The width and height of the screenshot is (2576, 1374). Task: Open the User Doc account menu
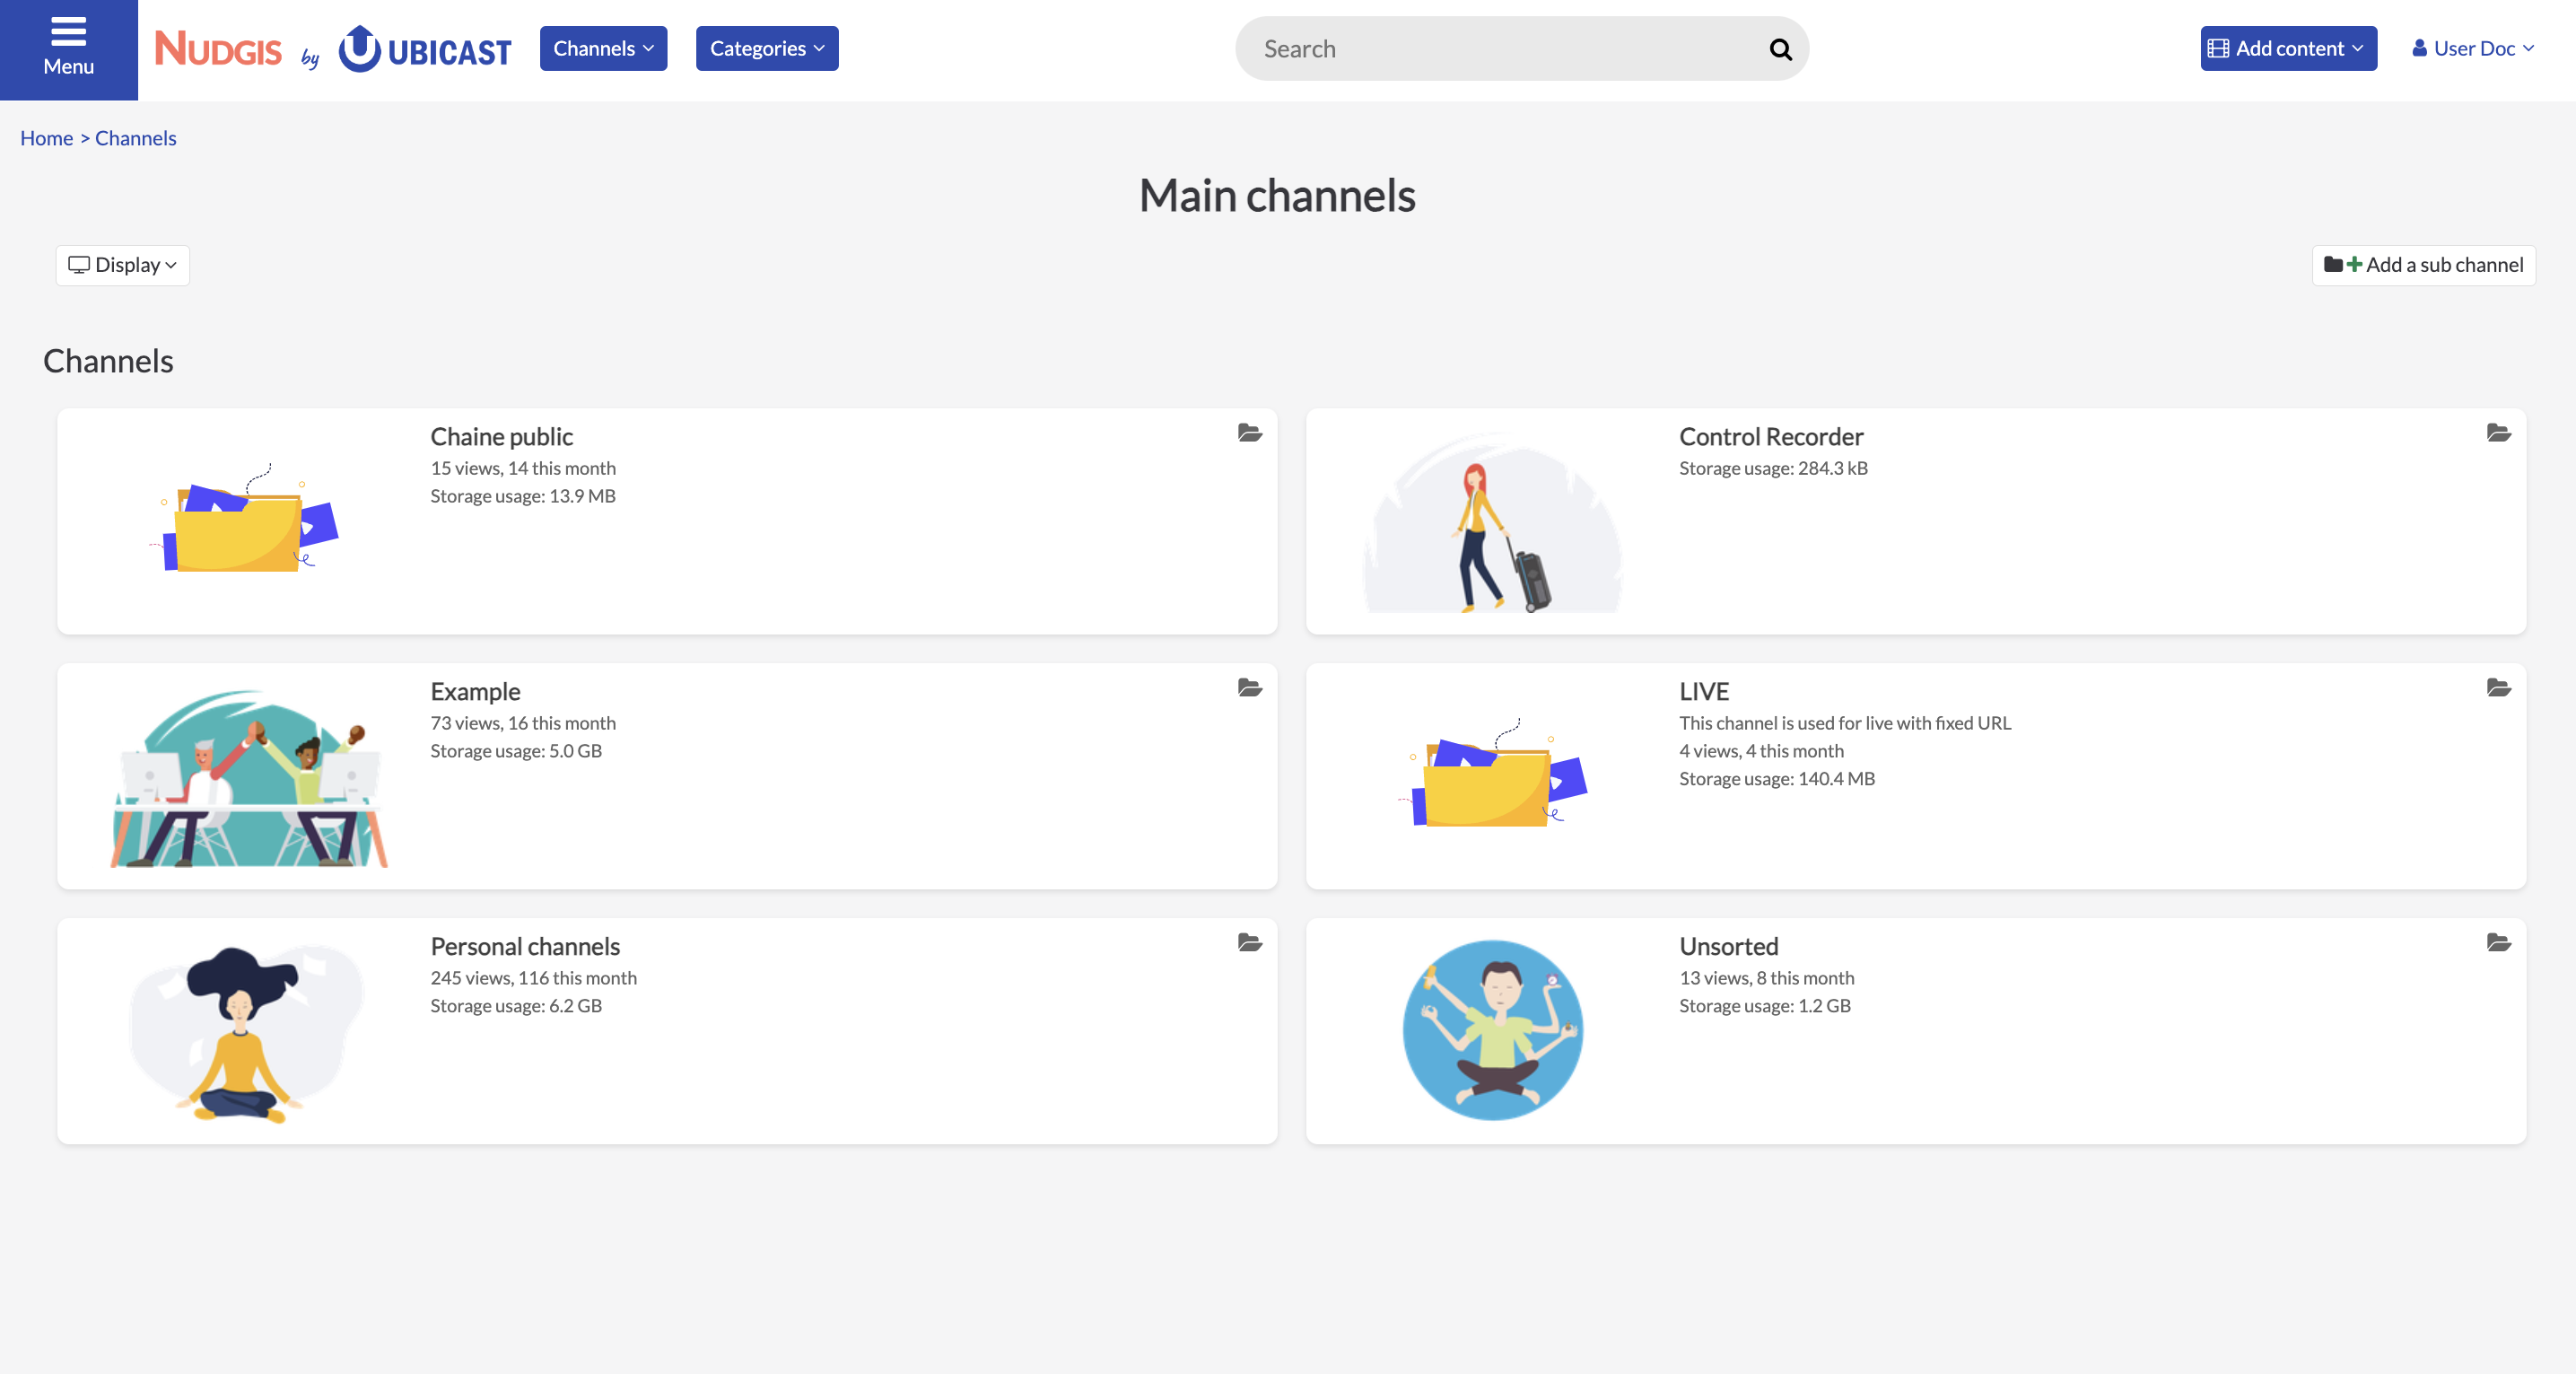(2472, 48)
